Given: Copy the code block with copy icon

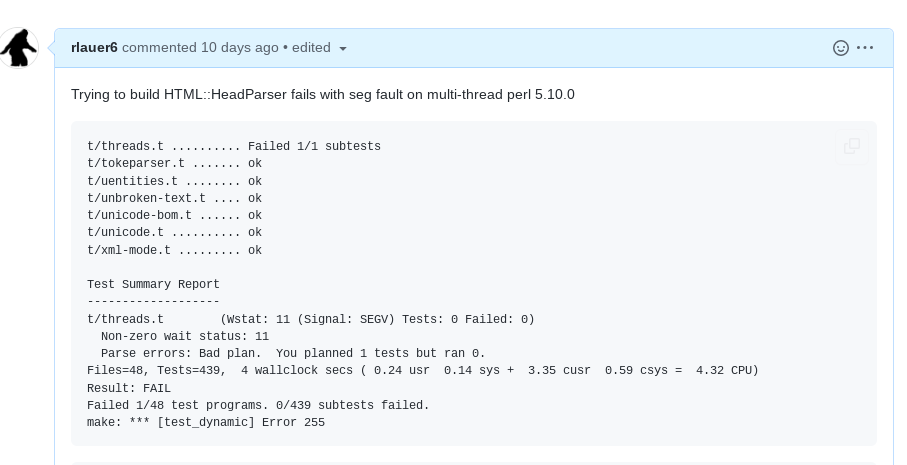Looking at the screenshot, I should (851, 146).
